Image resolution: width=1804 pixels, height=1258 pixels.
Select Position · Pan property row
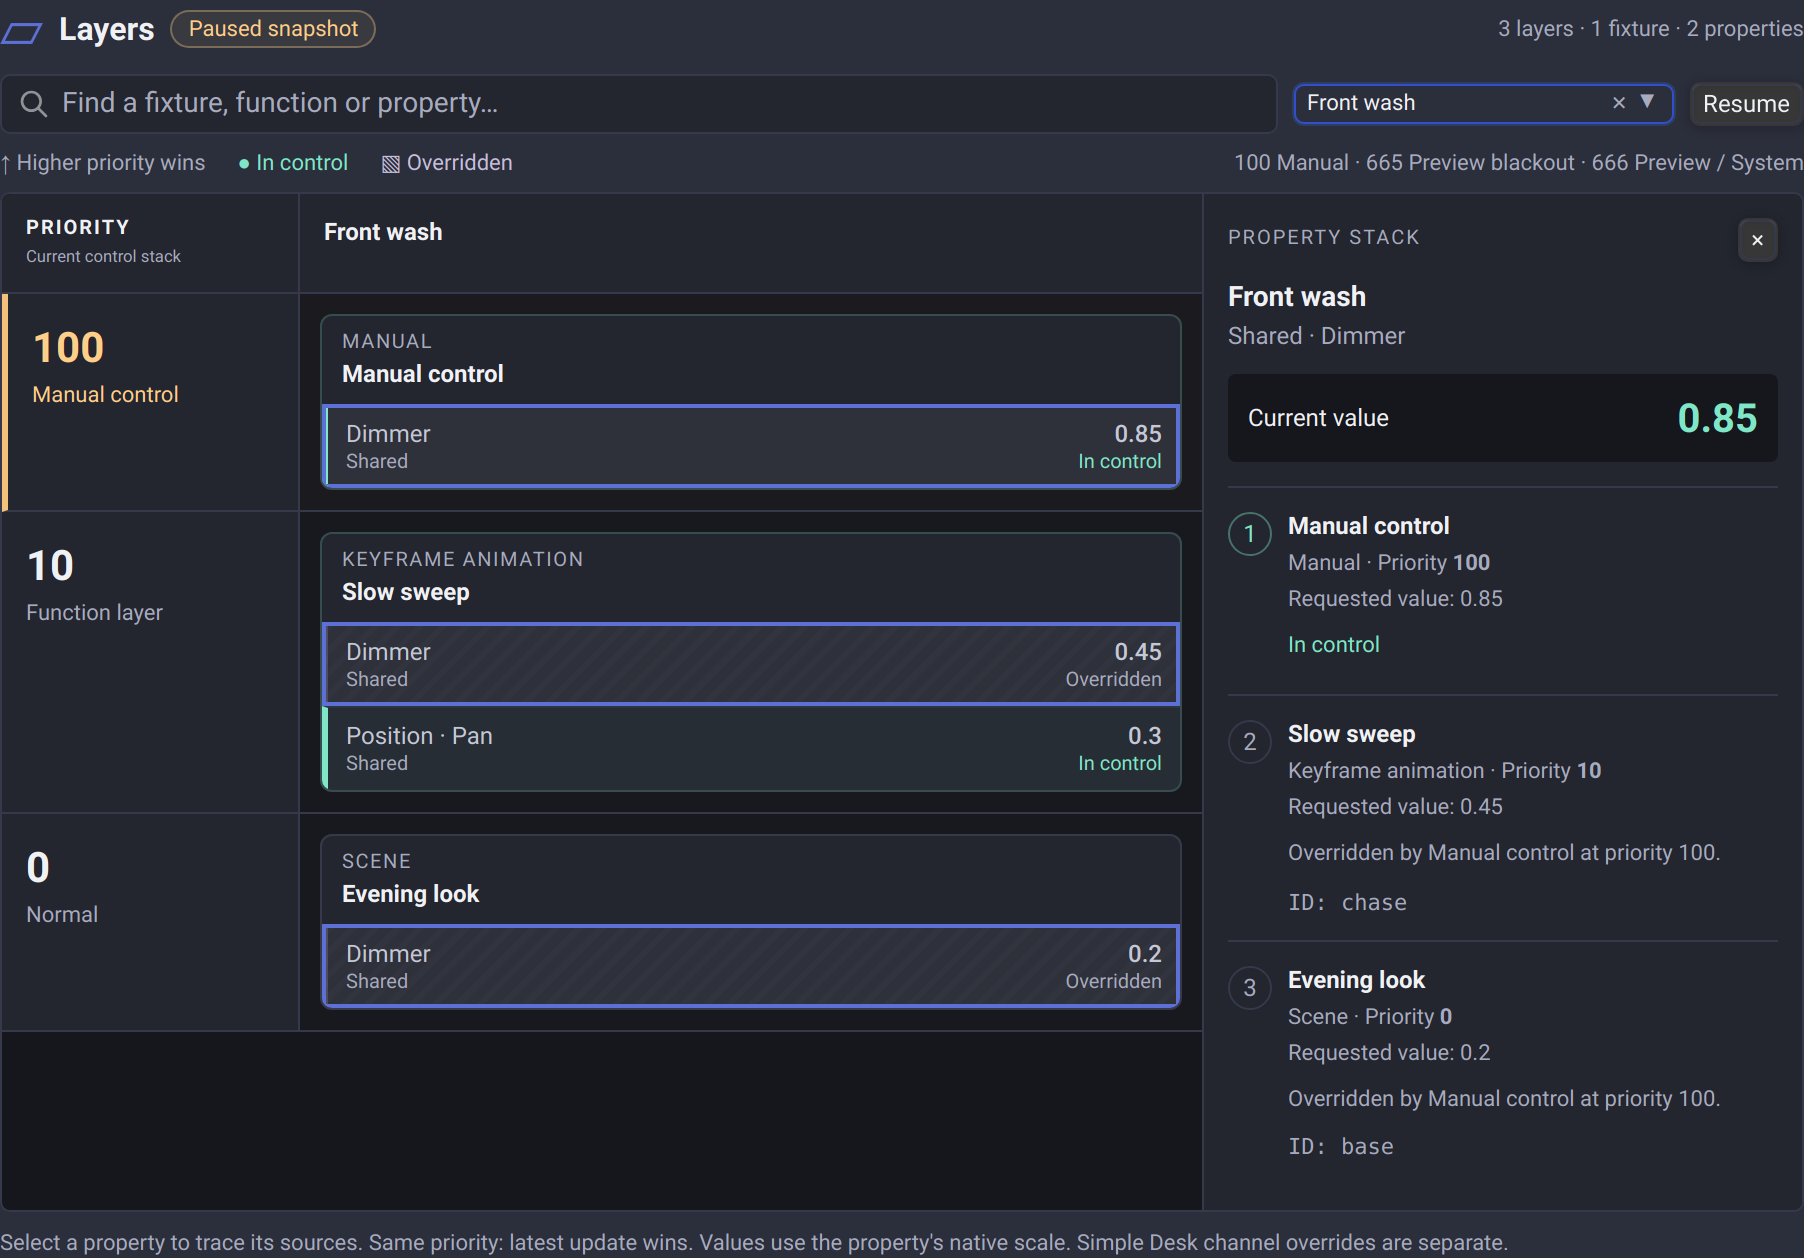point(751,748)
